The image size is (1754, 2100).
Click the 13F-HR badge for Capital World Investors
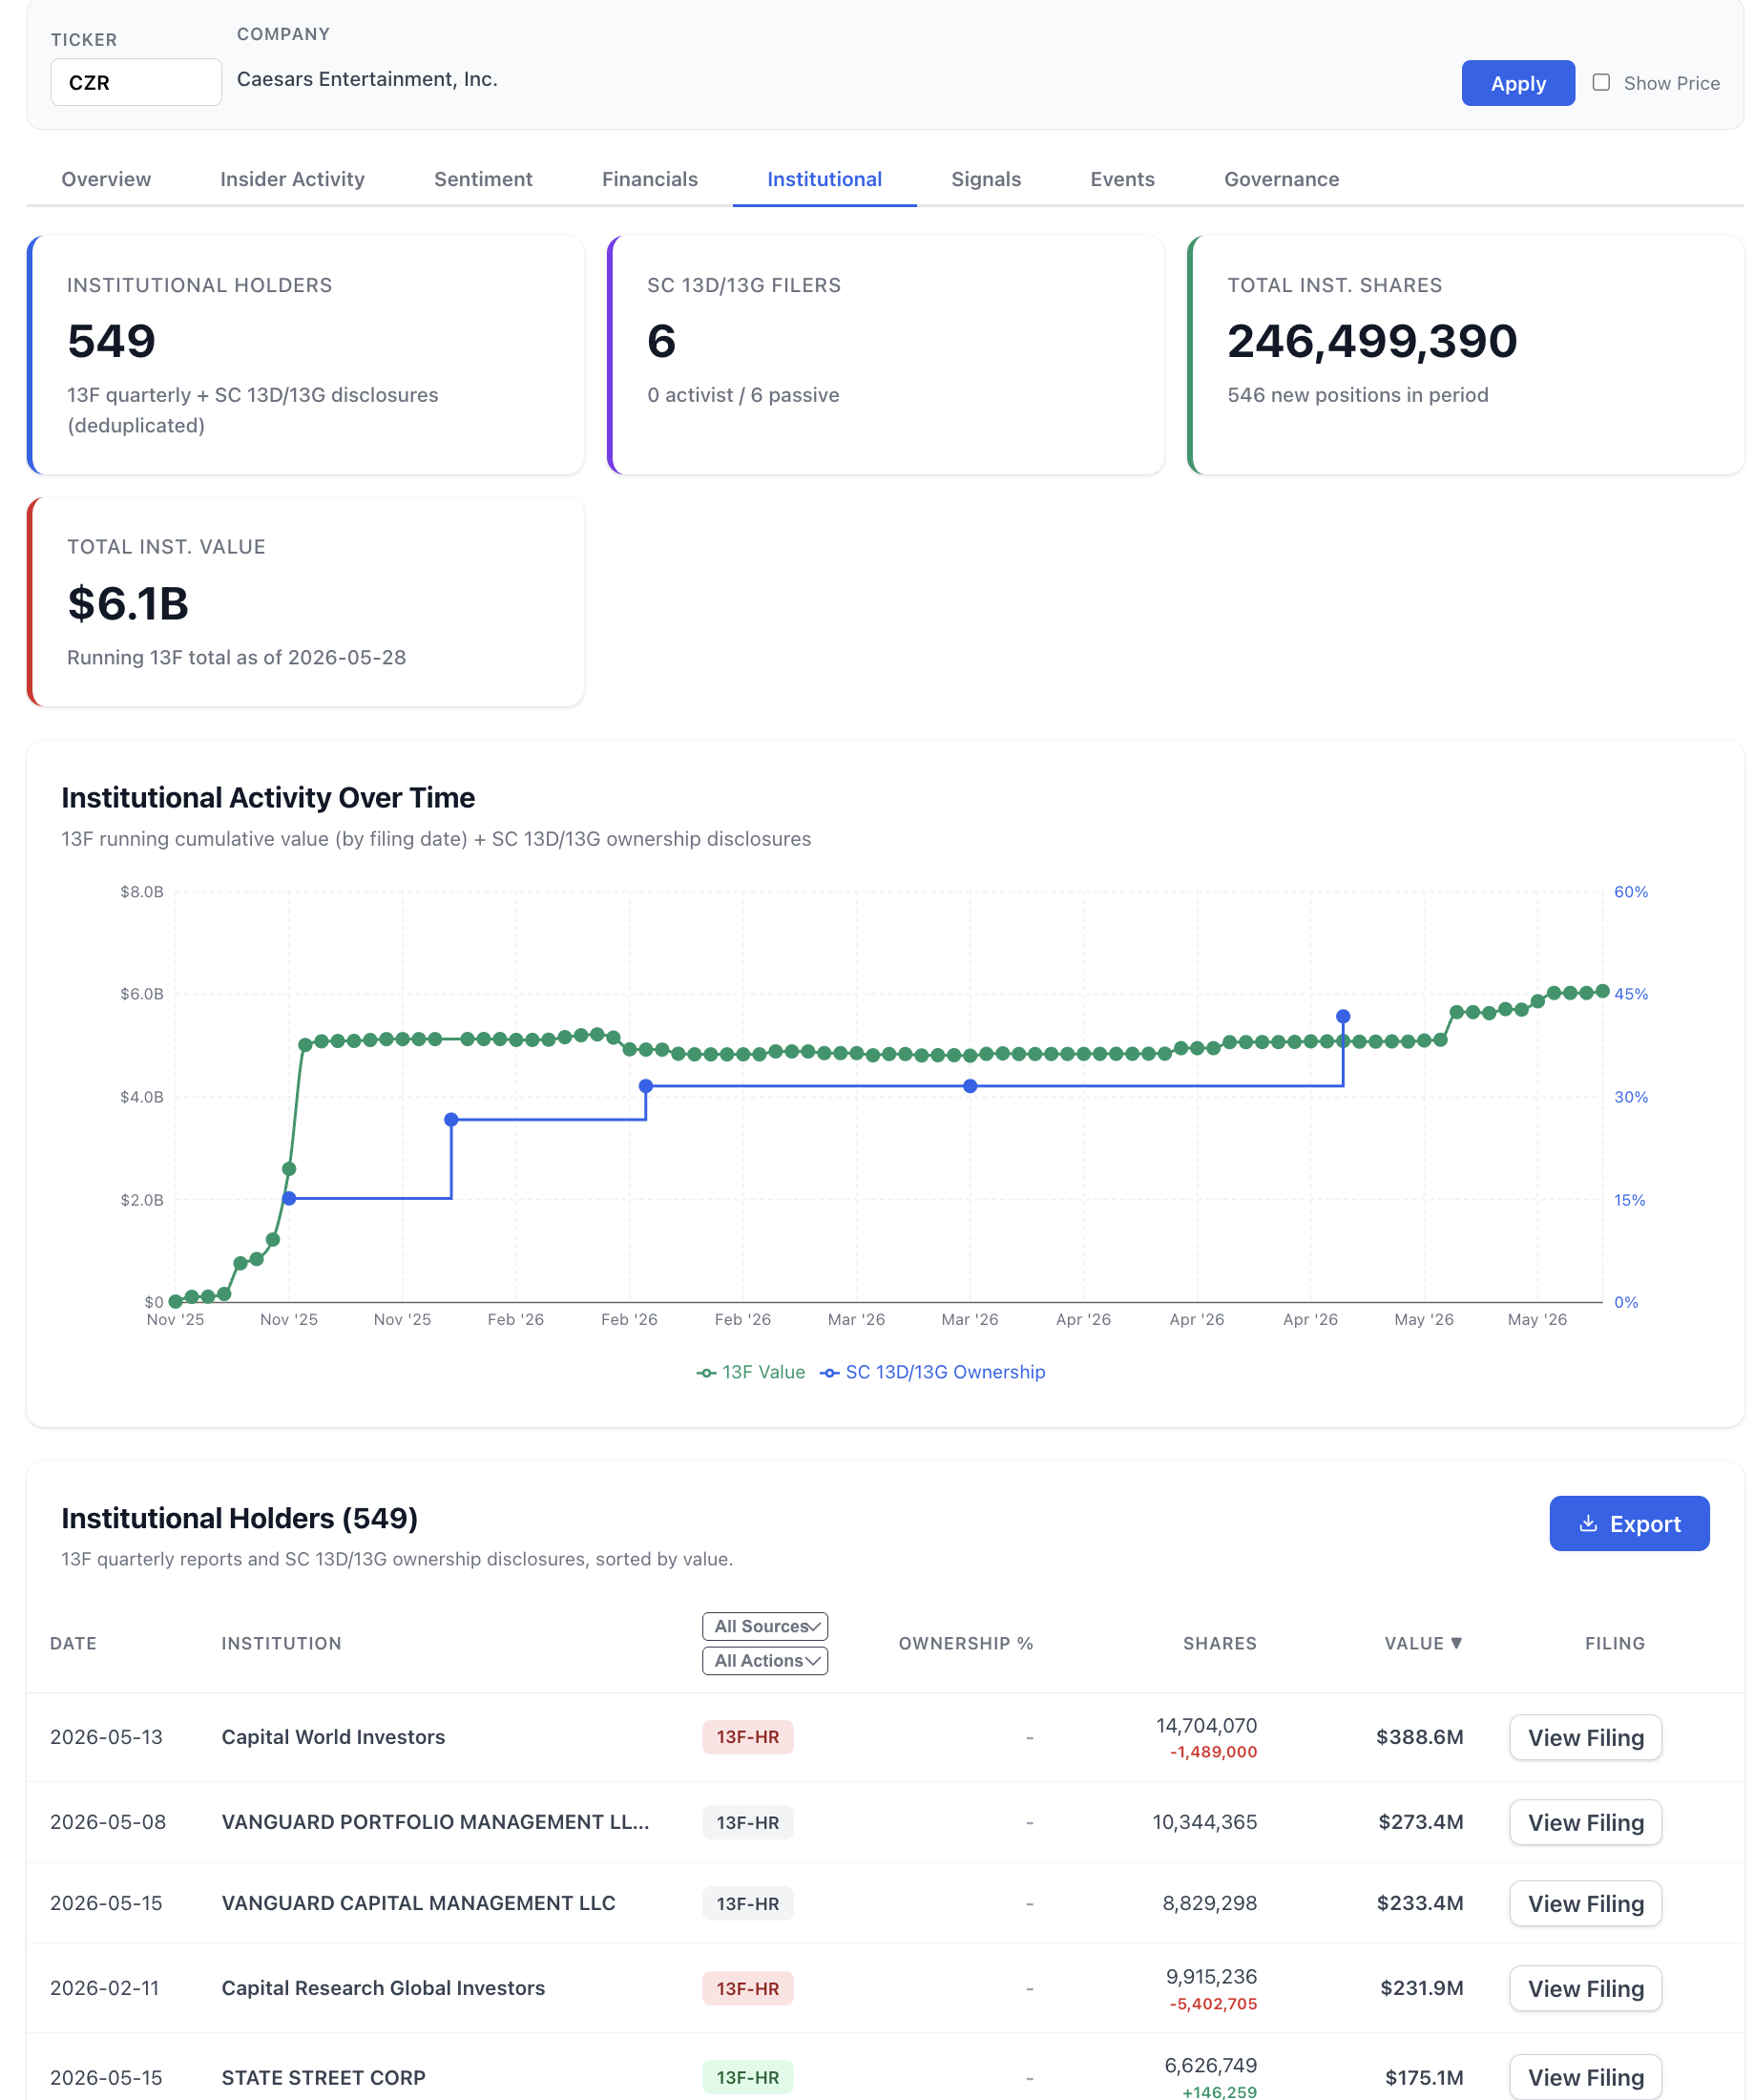(x=747, y=1737)
